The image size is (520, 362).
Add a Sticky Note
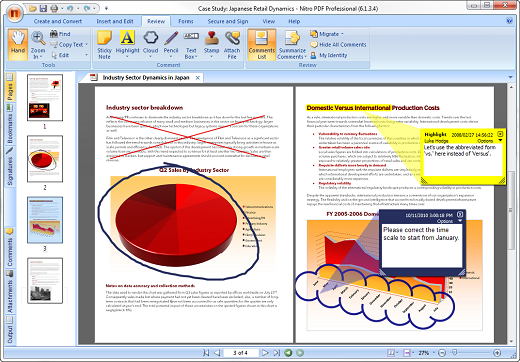[x=104, y=45]
